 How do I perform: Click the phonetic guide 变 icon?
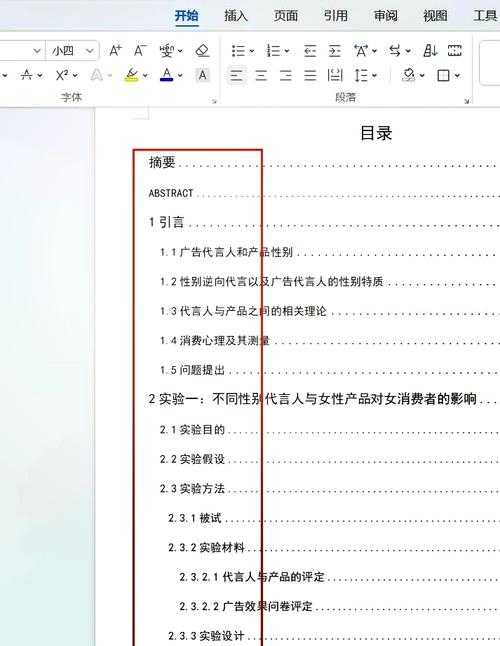coord(167,51)
